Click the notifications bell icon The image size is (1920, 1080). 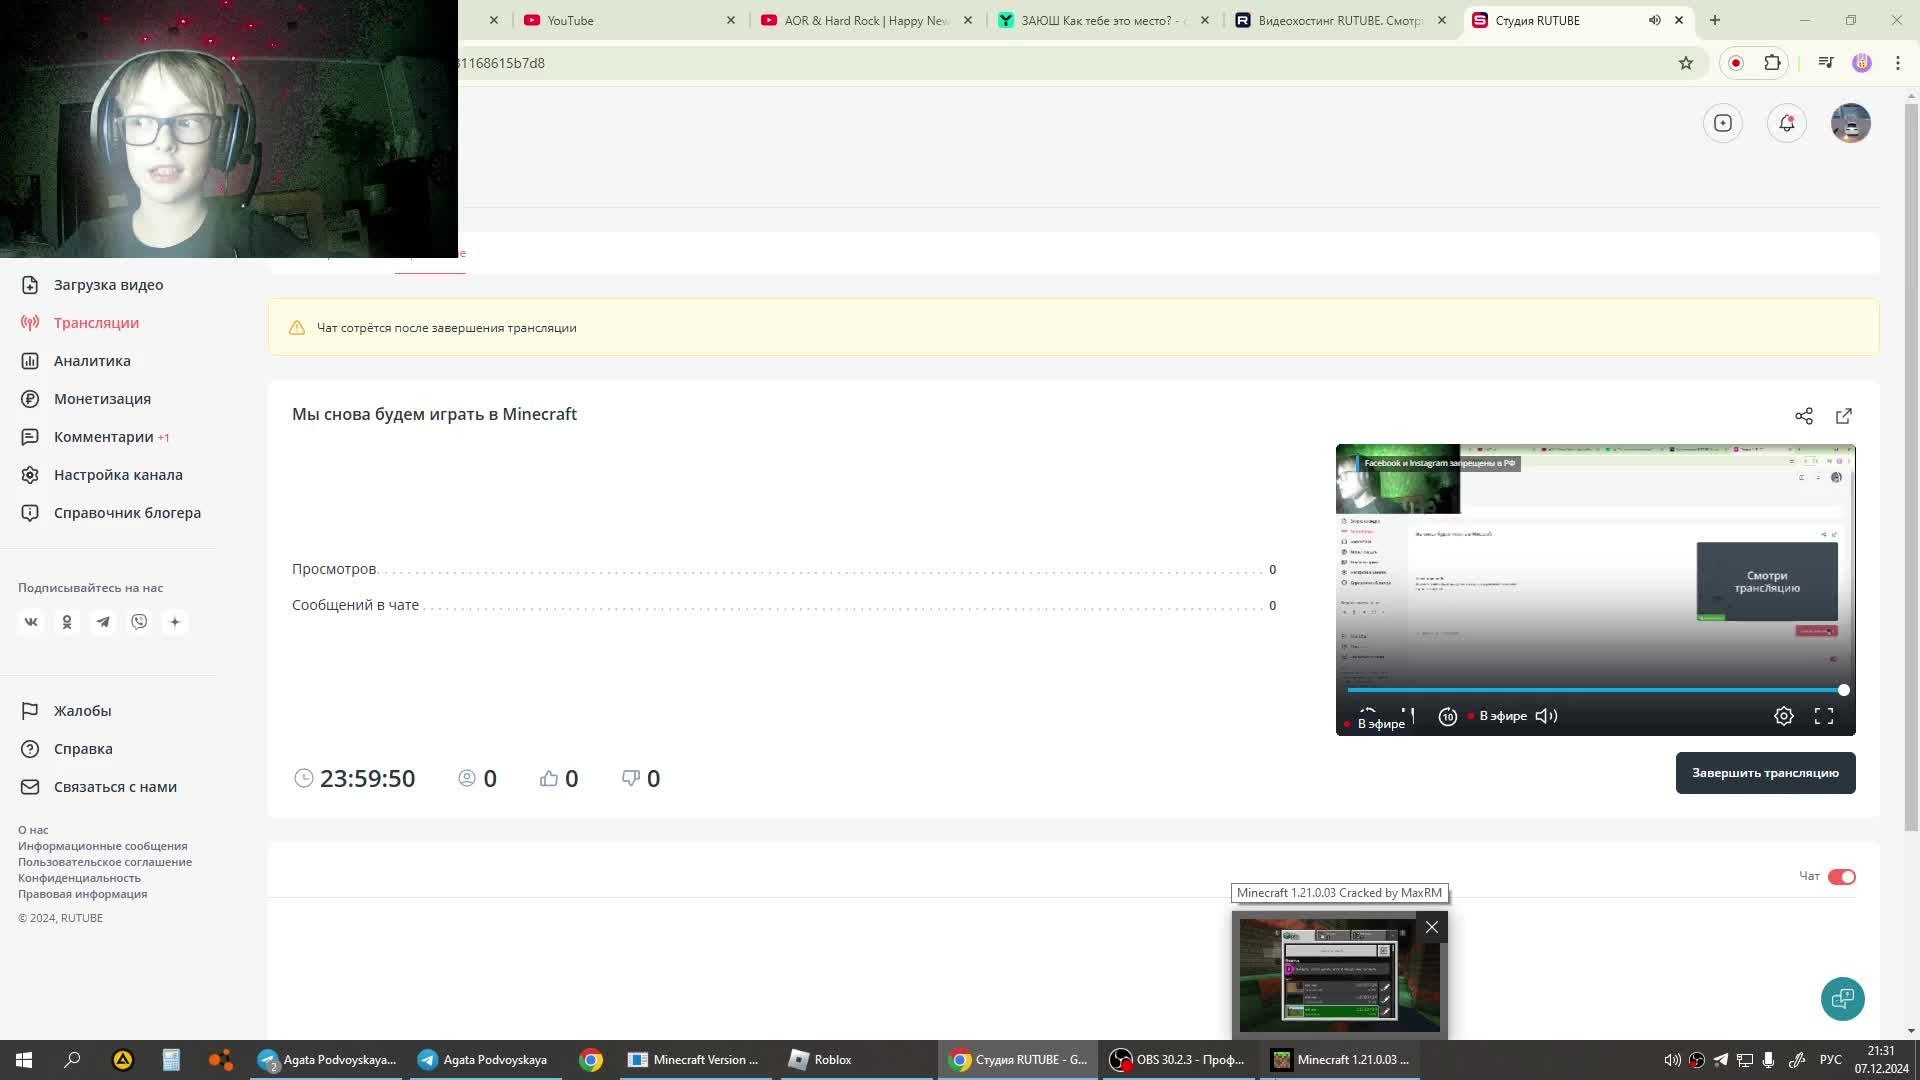pyautogui.click(x=1786, y=123)
